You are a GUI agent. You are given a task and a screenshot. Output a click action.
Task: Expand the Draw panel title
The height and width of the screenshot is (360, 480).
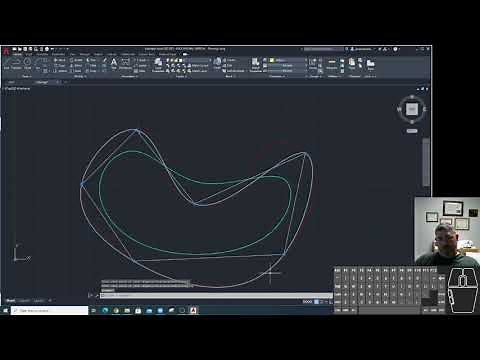tap(27, 76)
